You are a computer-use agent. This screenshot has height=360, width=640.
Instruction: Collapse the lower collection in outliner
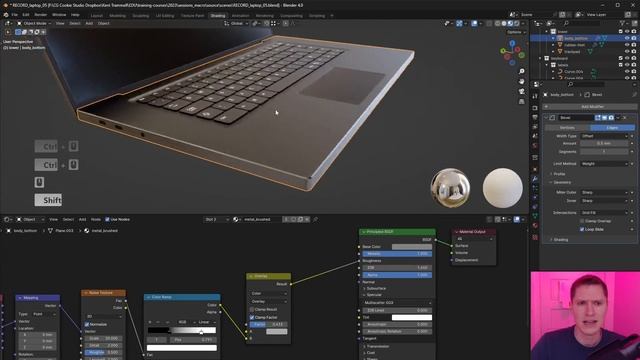coord(547,31)
